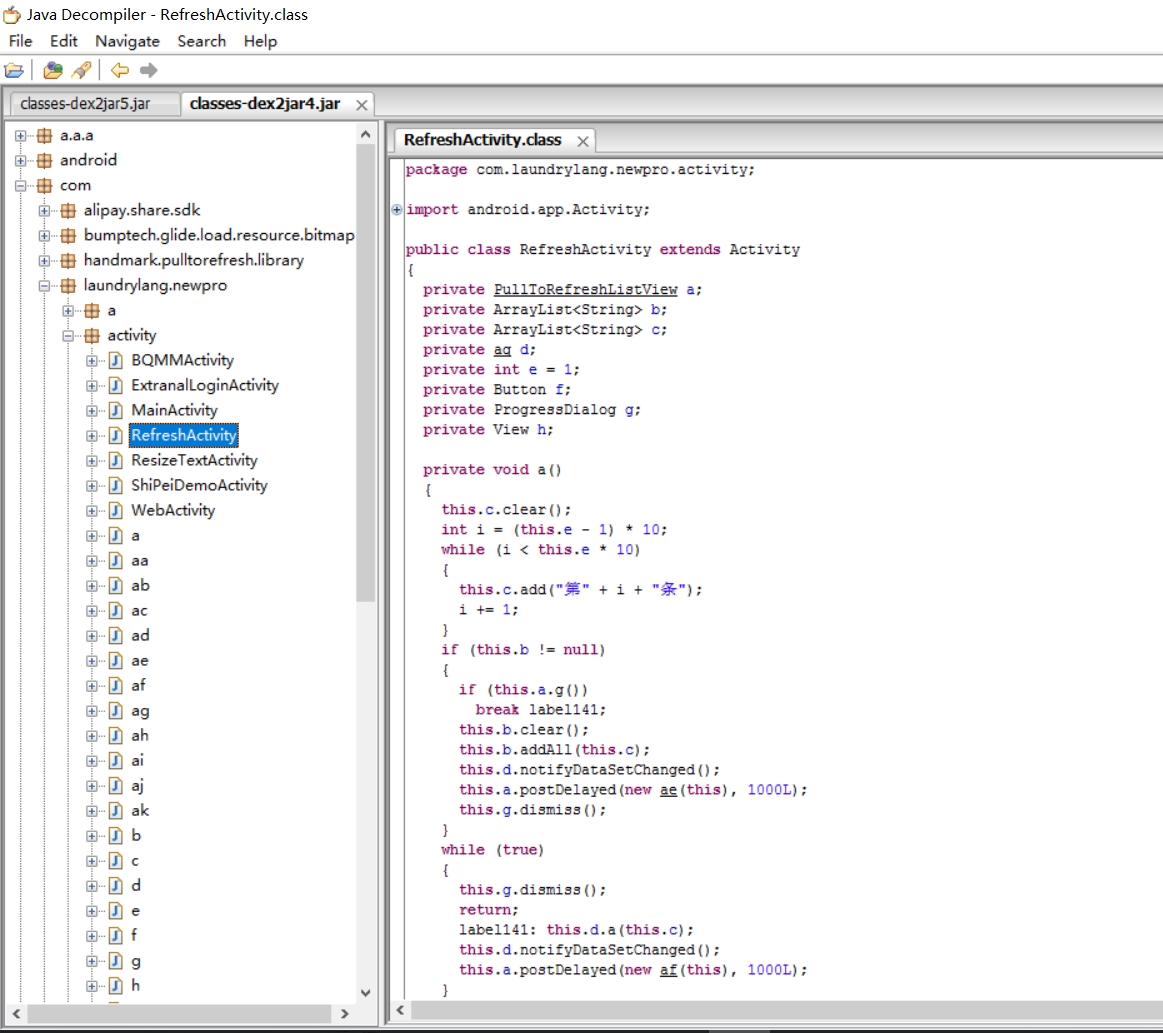Click the MainActivity class icon
Viewport: 1163px width, 1033px height.
(115, 410)
